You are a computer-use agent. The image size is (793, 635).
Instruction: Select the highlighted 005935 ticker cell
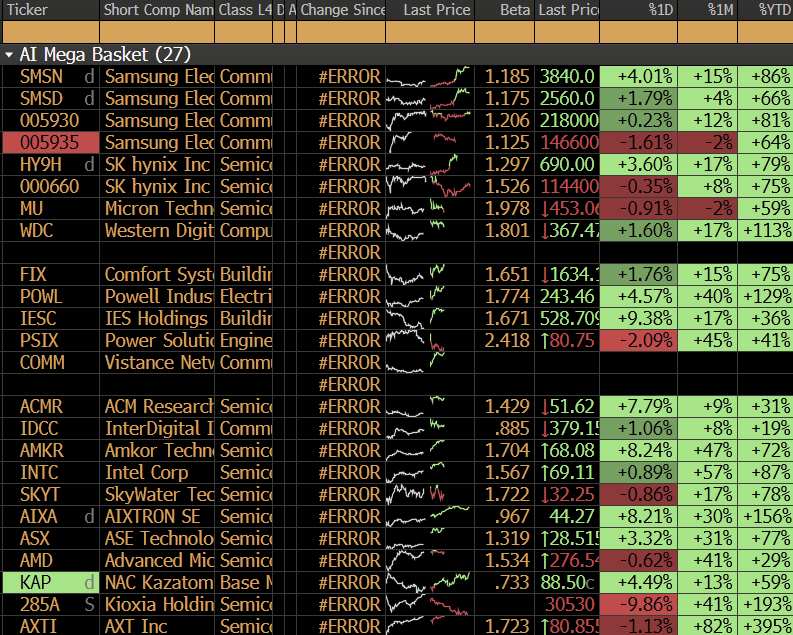pos(51,143)
